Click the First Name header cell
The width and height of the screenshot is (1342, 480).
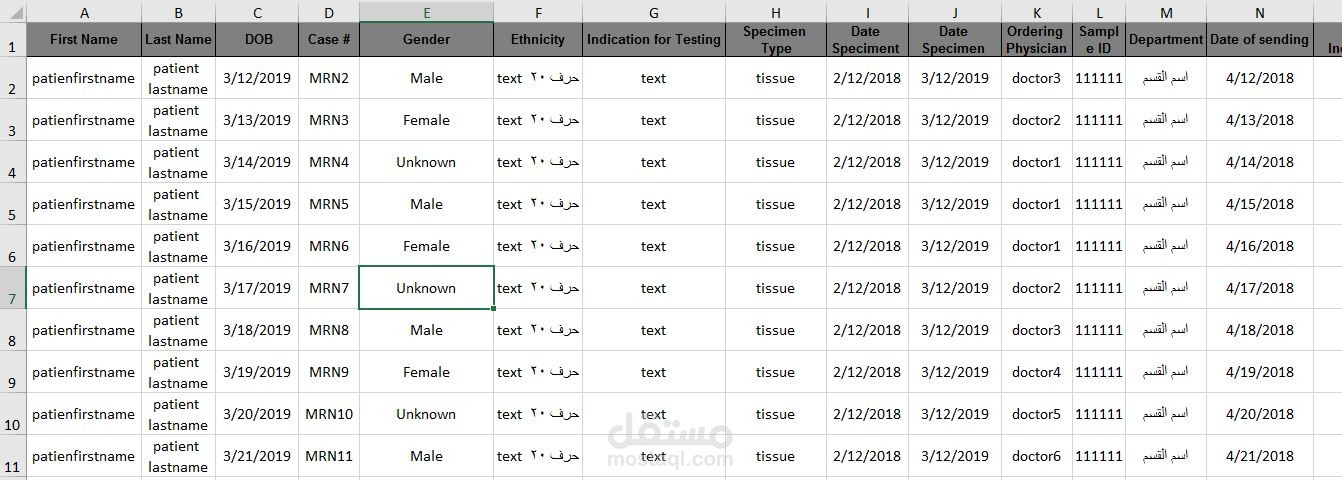(83, 40)
